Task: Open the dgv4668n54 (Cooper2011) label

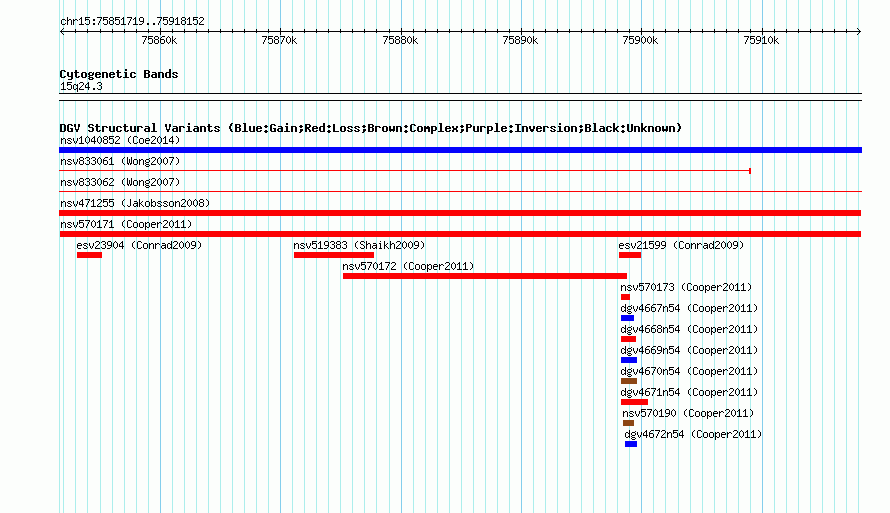Action: 689,329
